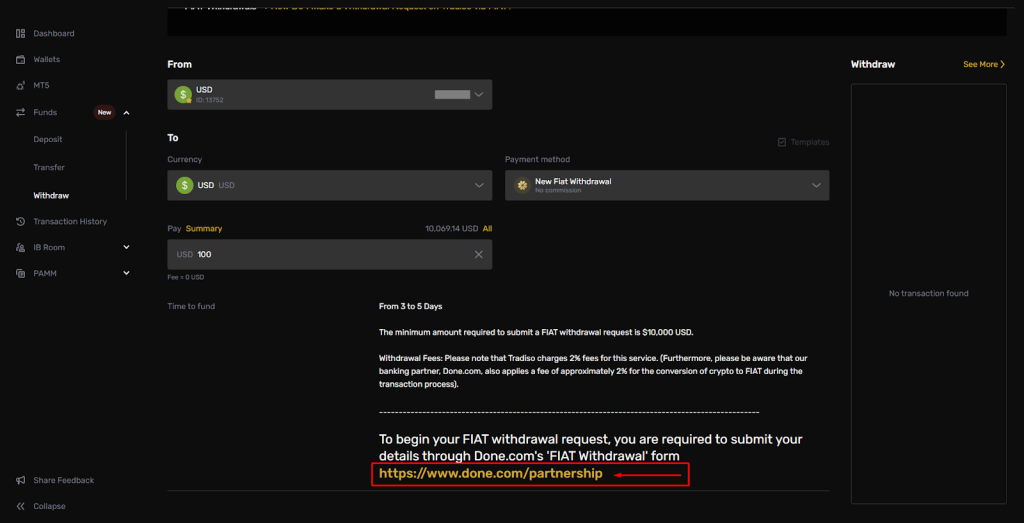
Task: Click the Dashboard icon in sidebar
Action: 21,34
